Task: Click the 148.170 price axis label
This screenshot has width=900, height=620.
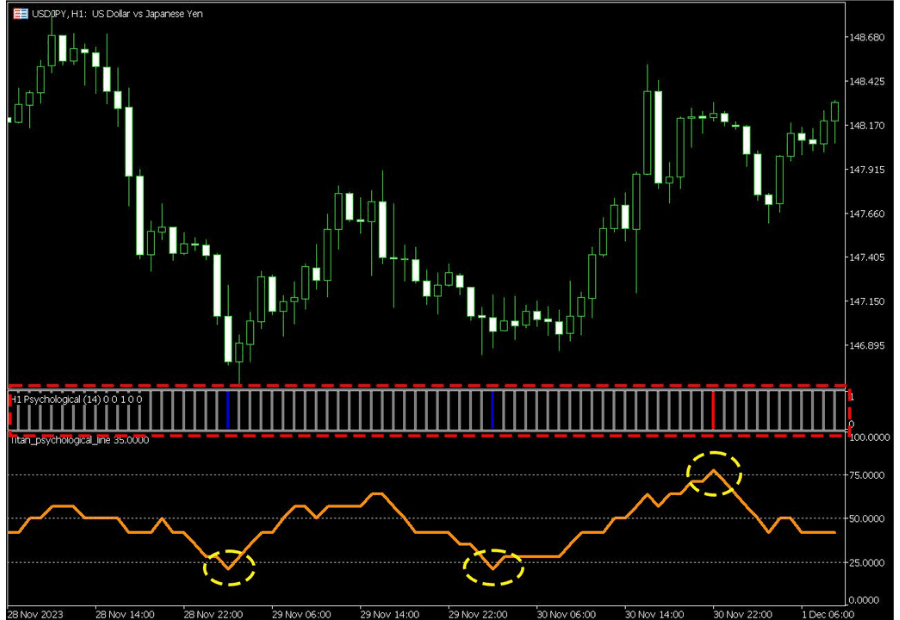Action: (867, 126)
